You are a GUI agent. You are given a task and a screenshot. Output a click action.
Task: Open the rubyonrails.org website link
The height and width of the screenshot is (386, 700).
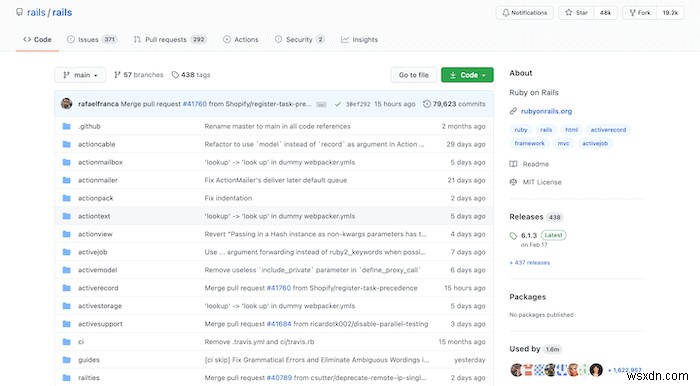(546, 111)
